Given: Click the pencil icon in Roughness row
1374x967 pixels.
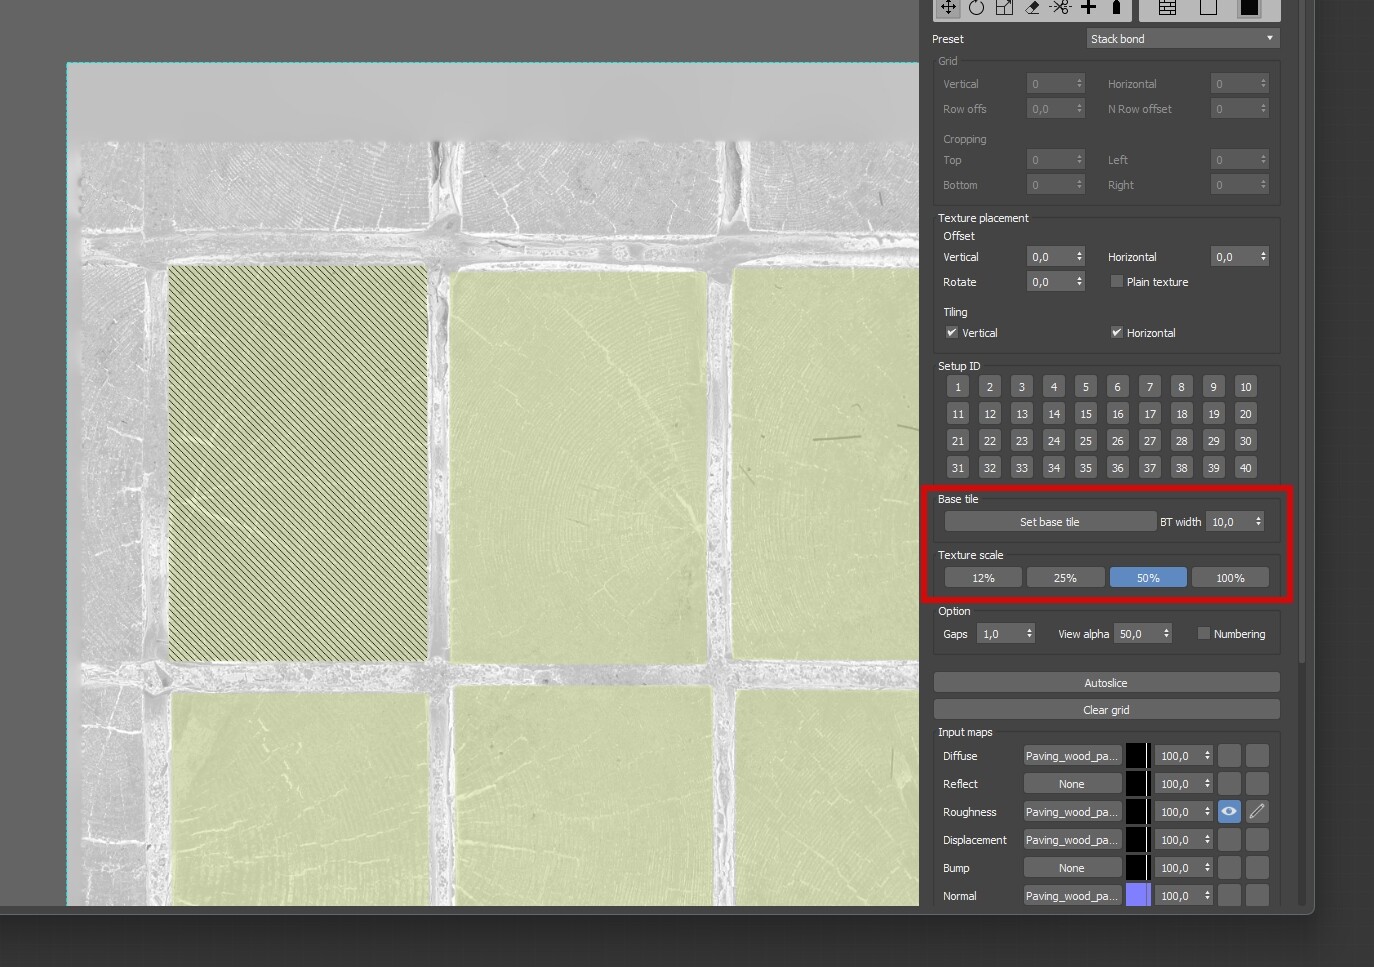Looking at the screenshot, I should (x=1257, y=812).
